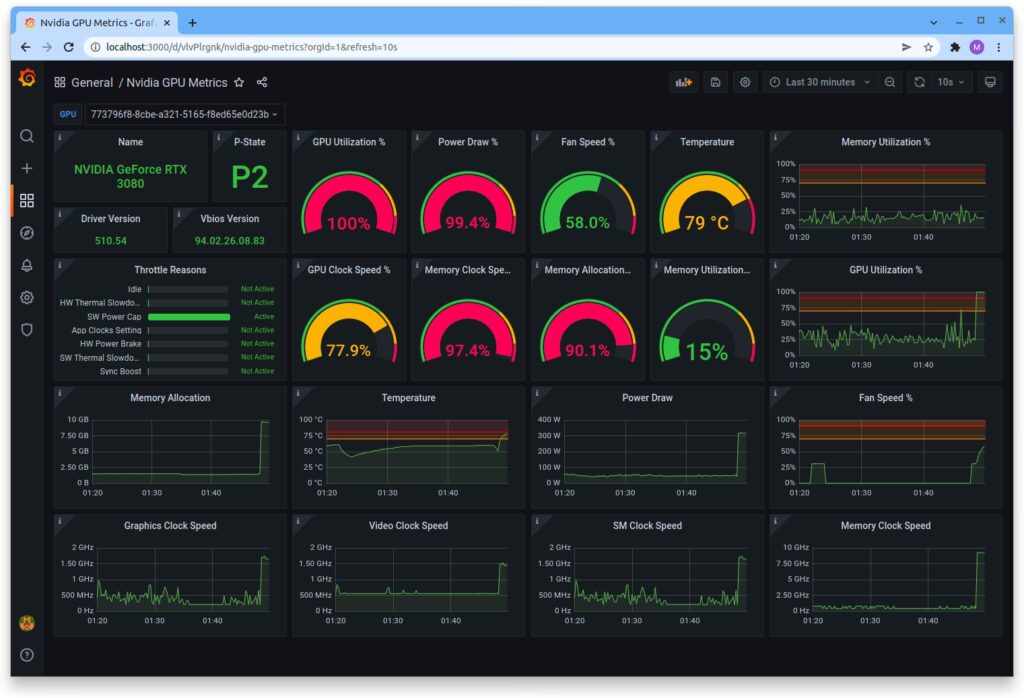Open the Create plus icon in sidebar
The width and height of the screenshot is (1024, 698).
click(27, 168)
